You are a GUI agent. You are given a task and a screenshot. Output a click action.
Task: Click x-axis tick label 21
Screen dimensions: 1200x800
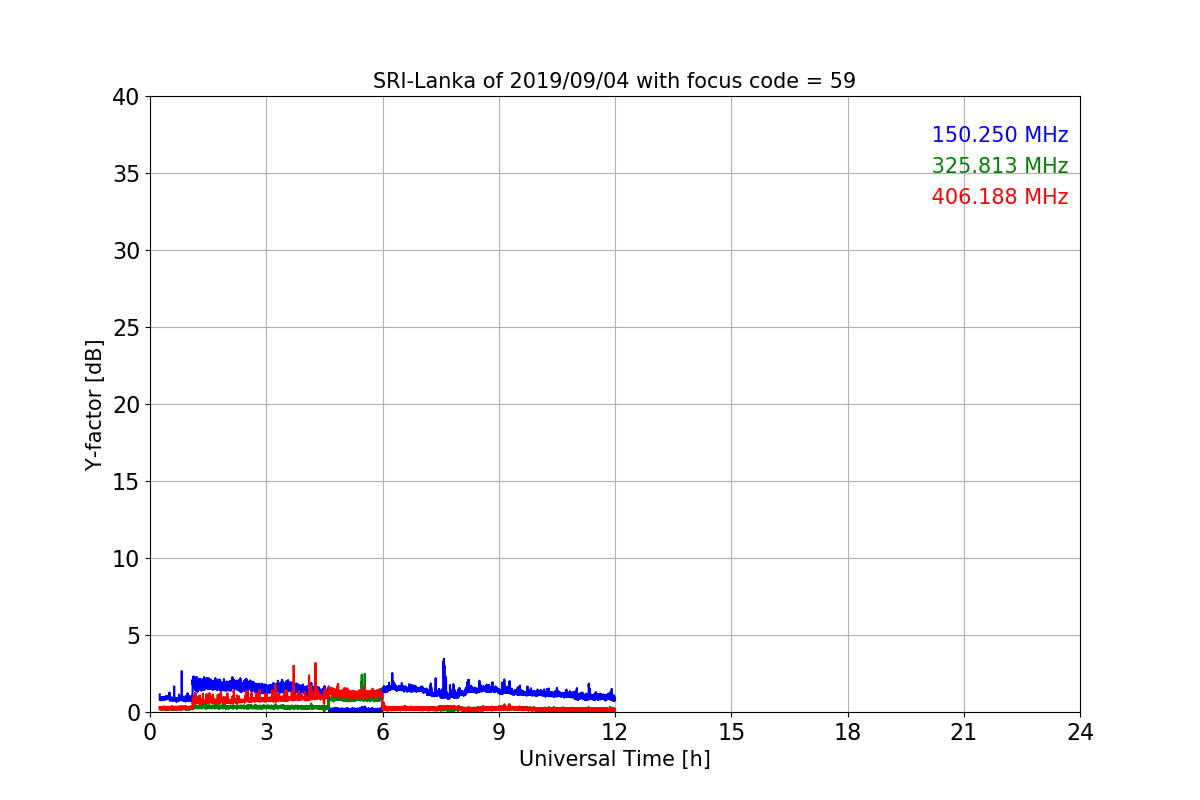tap(964, 732)
